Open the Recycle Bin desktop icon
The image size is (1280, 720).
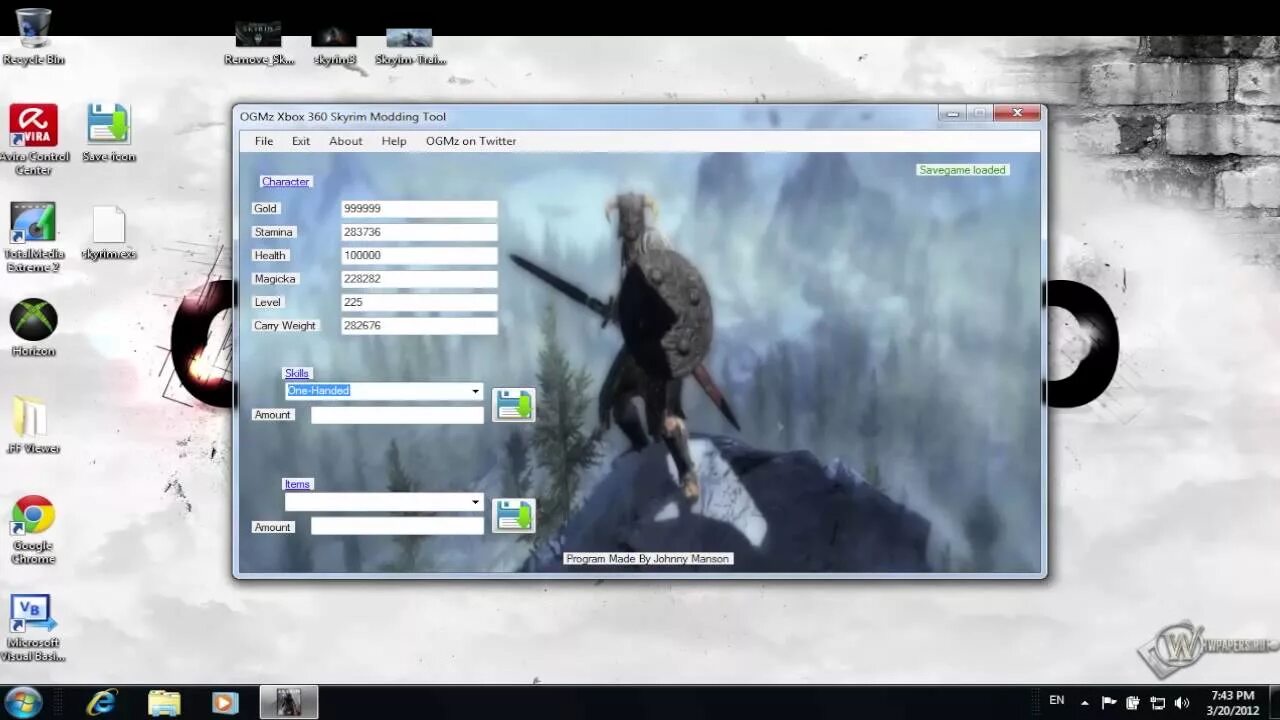[33, 36]
